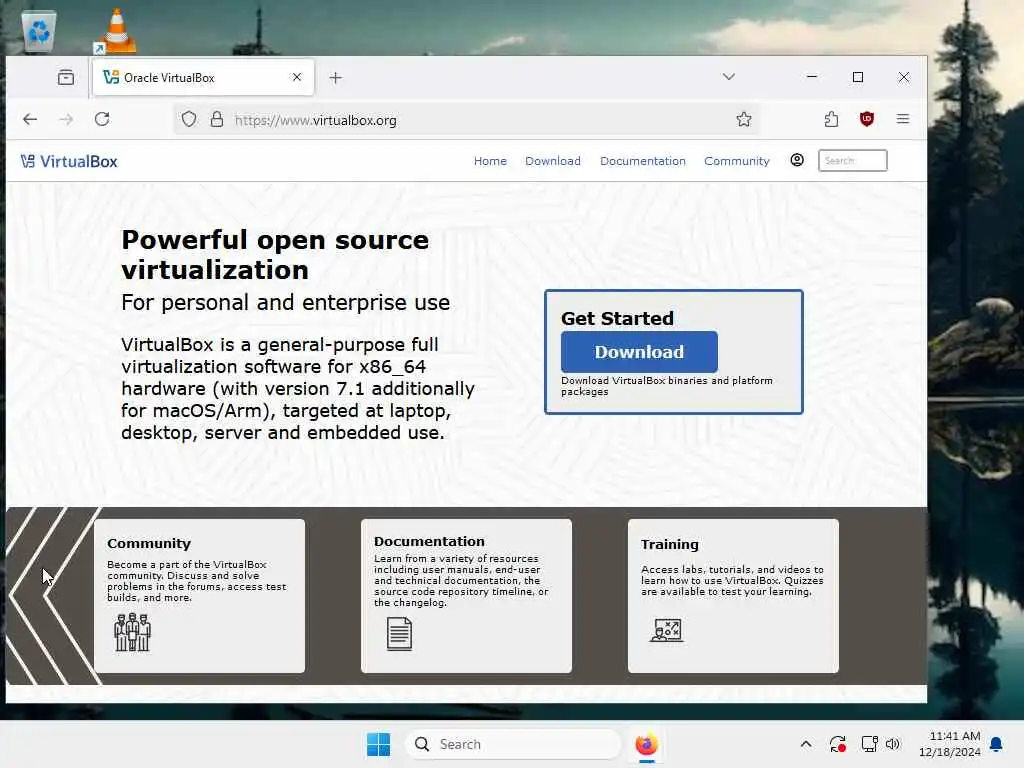Viewport: 1024px width, 768px height.
Task: Click the VirtualBox favicon on the tab
Action: pos(111,78)
